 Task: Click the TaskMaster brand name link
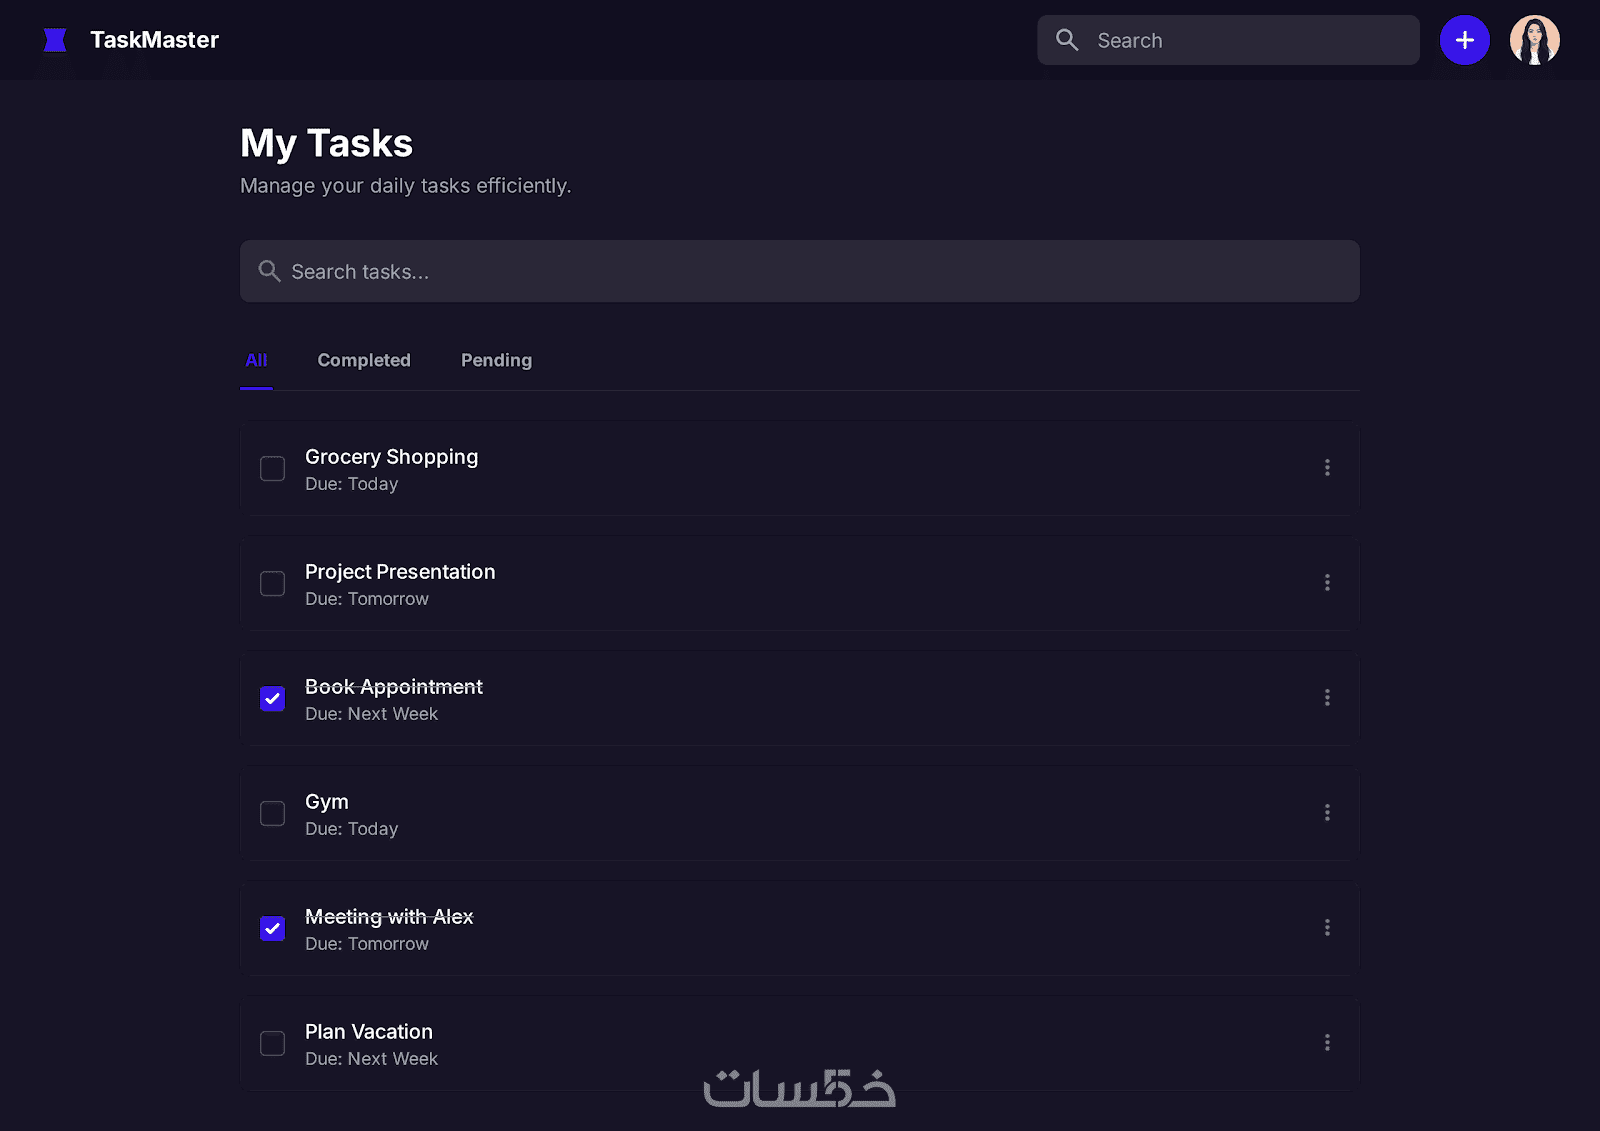coord(154,40)
